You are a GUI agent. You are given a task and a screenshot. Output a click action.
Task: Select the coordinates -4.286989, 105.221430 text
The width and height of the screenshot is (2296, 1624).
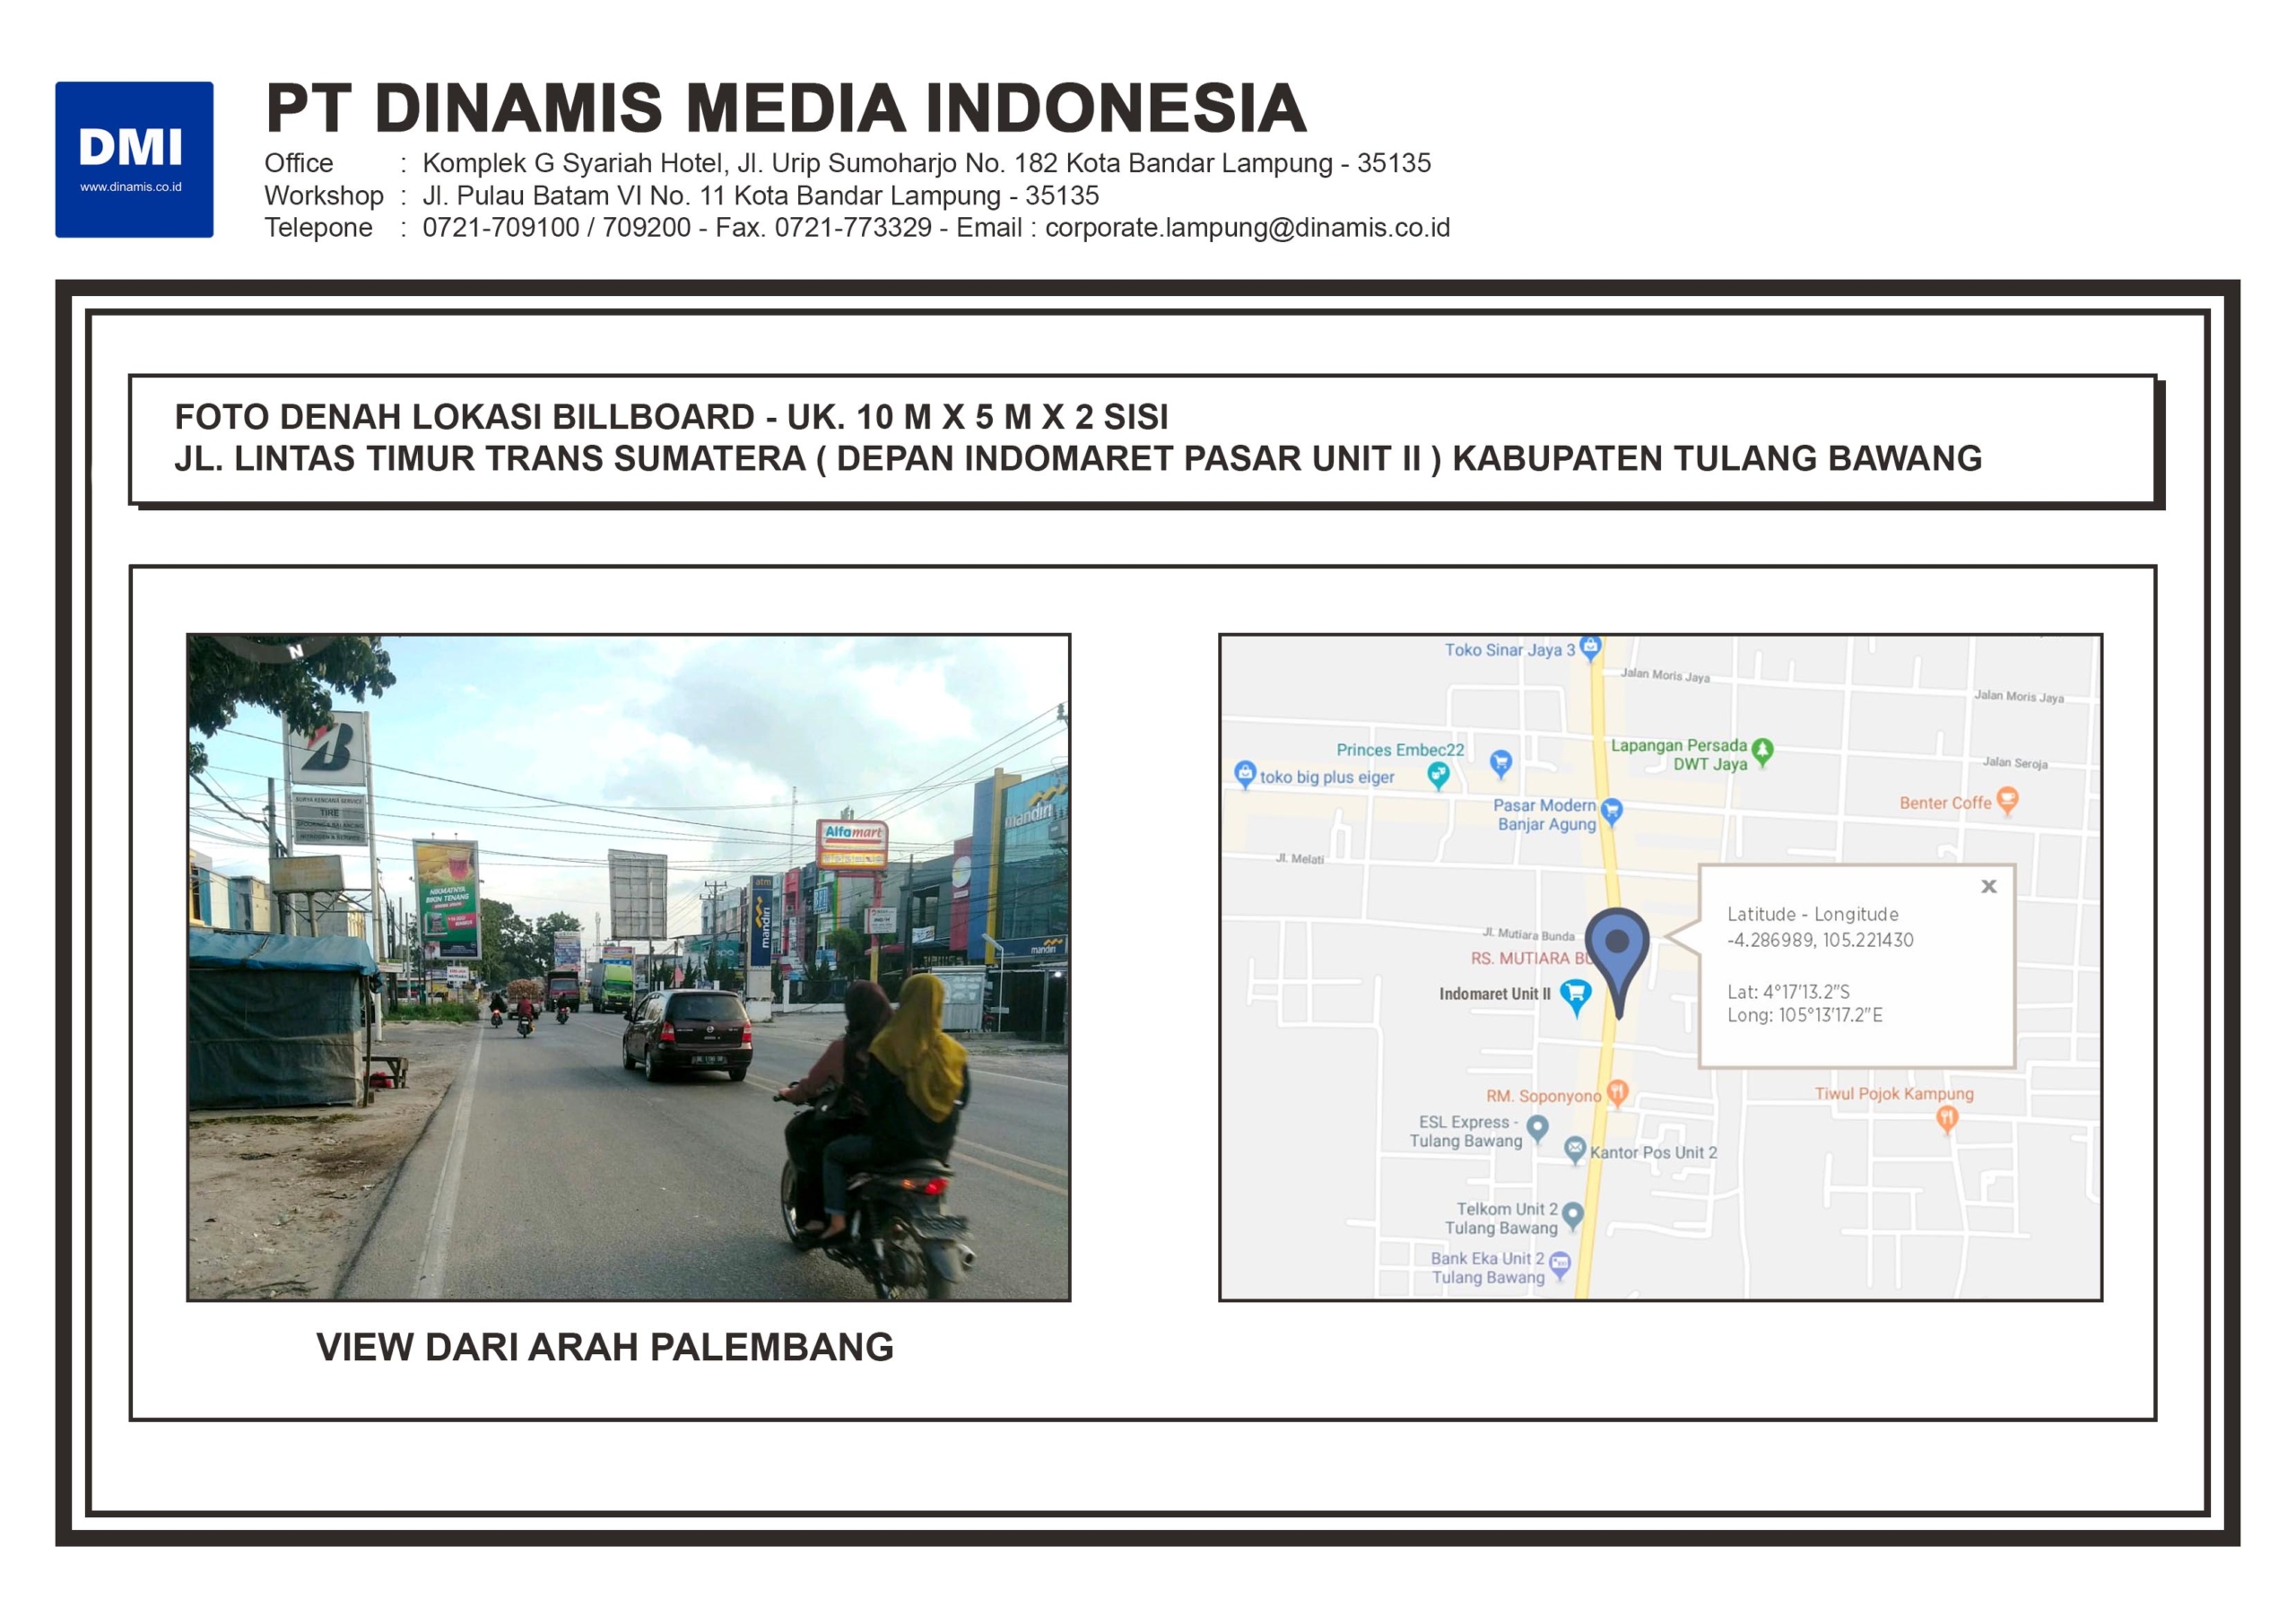(1820, 940)
